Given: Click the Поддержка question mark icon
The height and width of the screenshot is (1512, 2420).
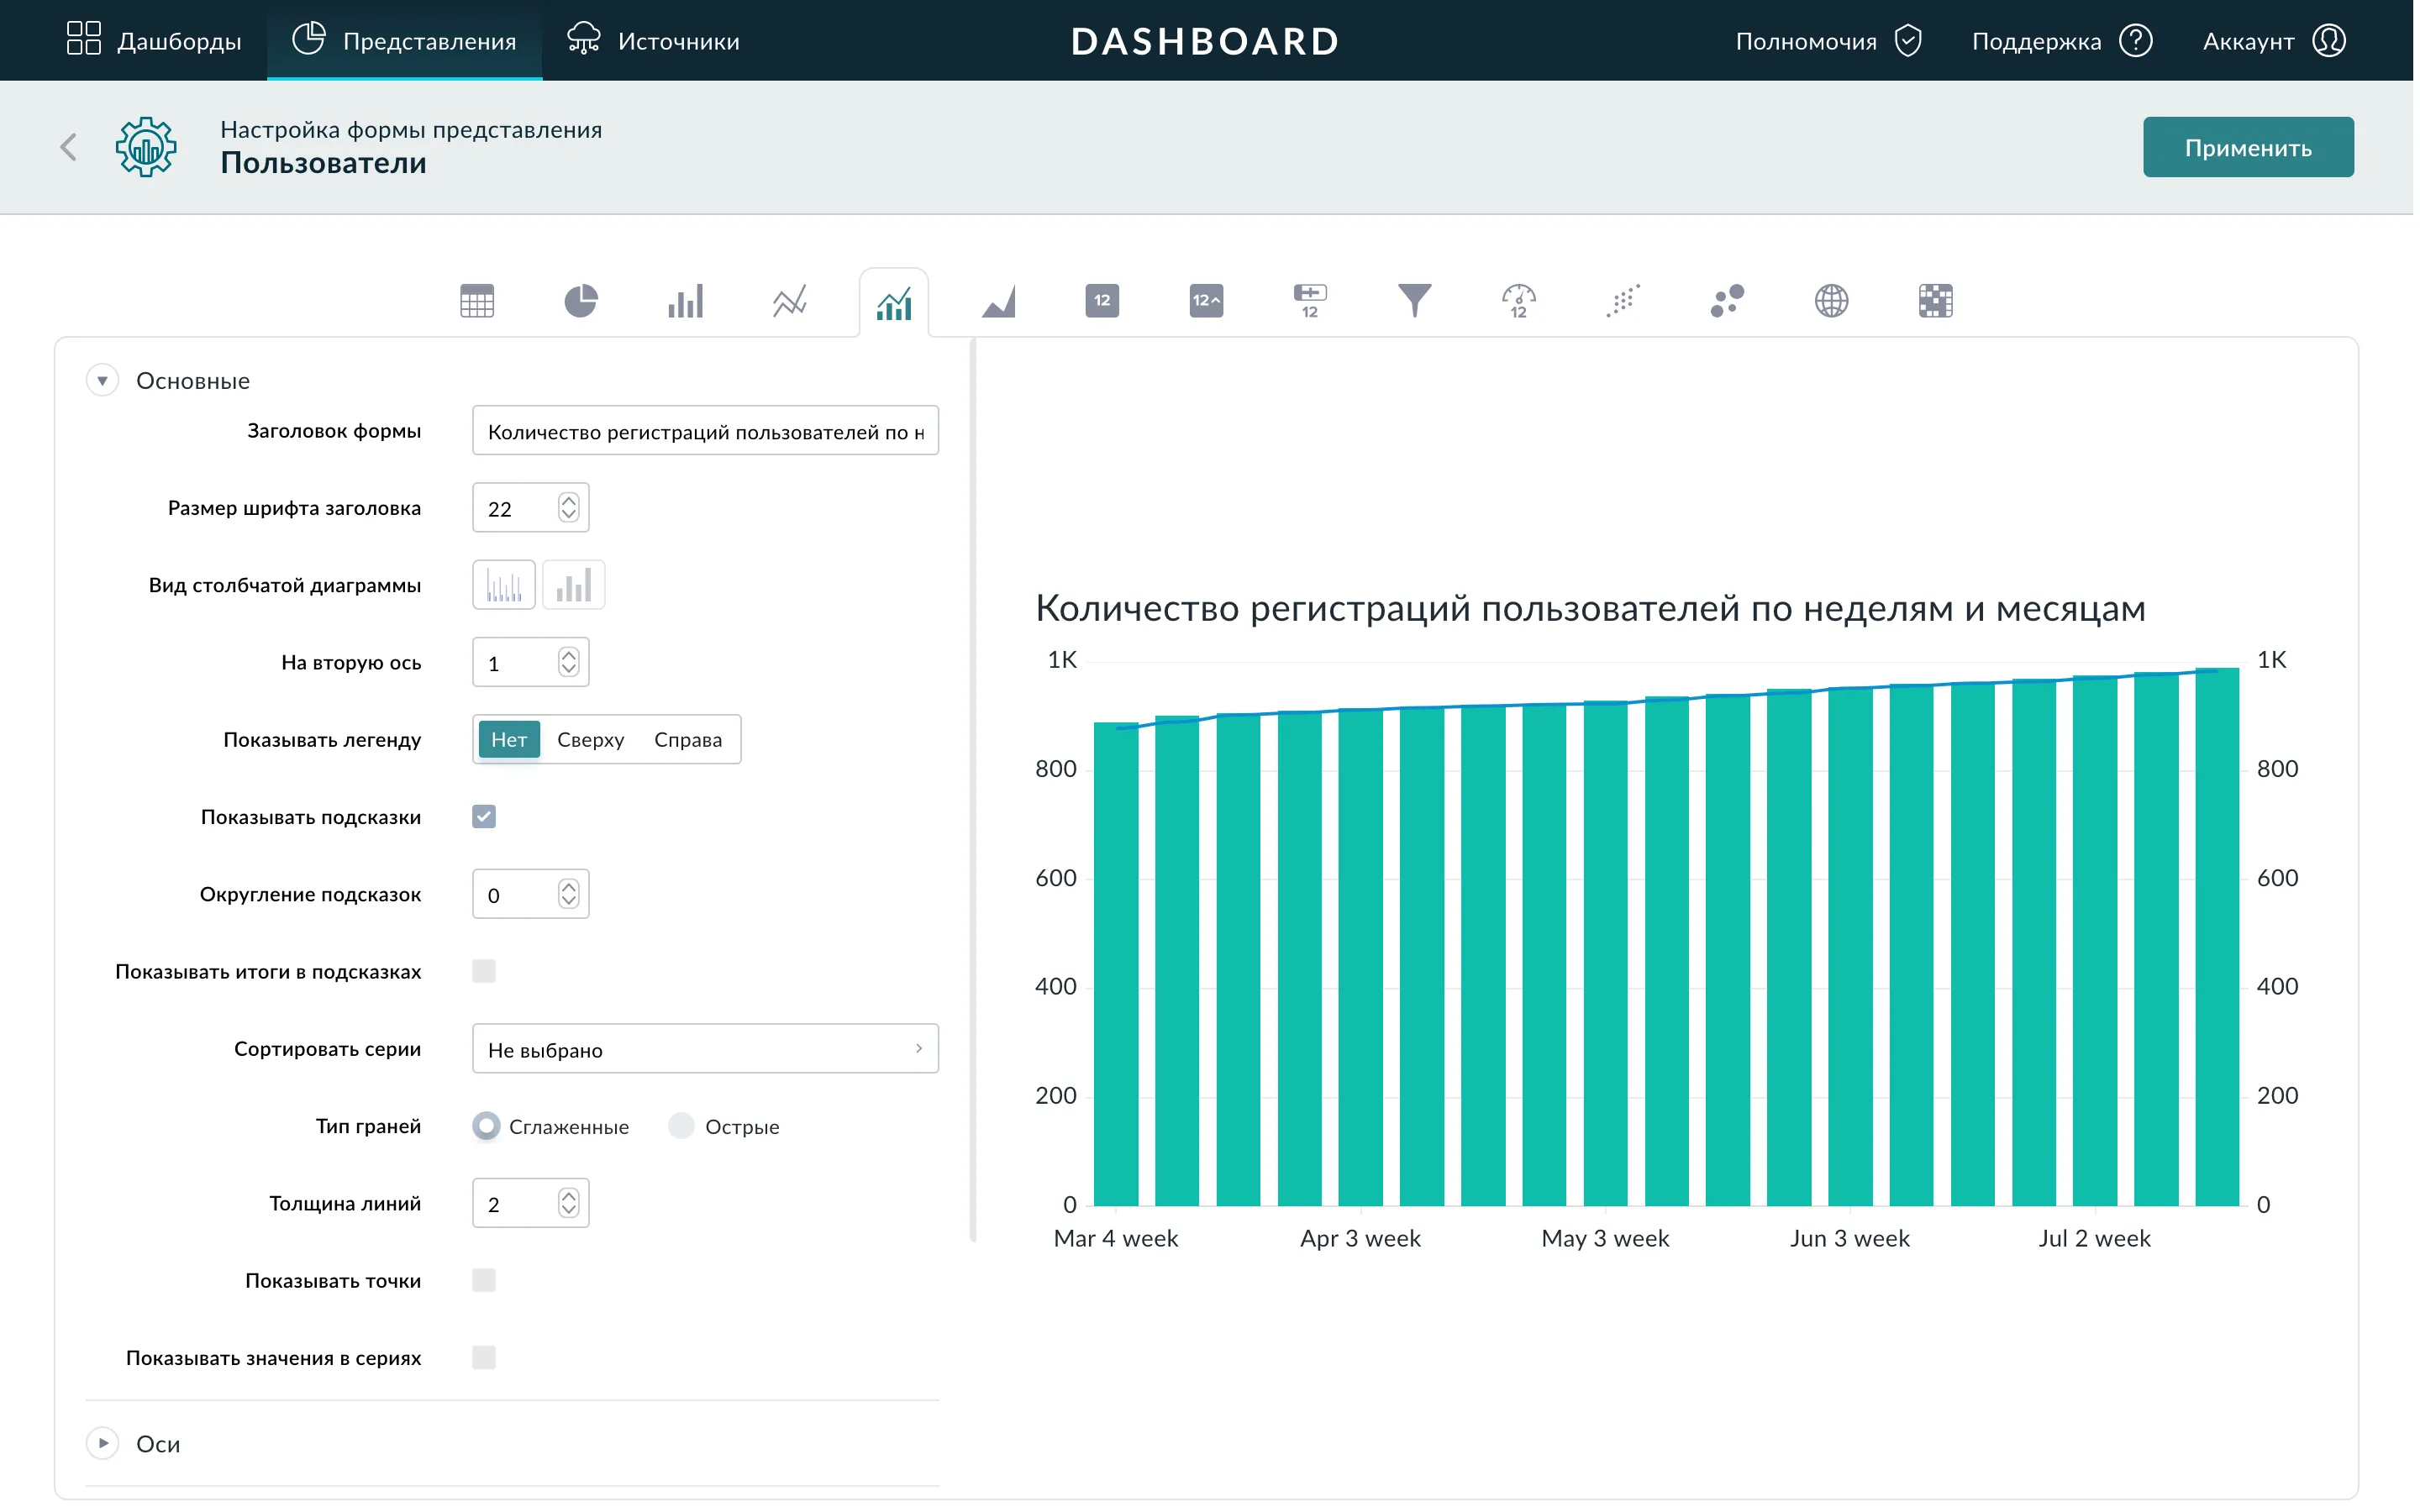Looking at the screenshot, I should (2136, 41).
